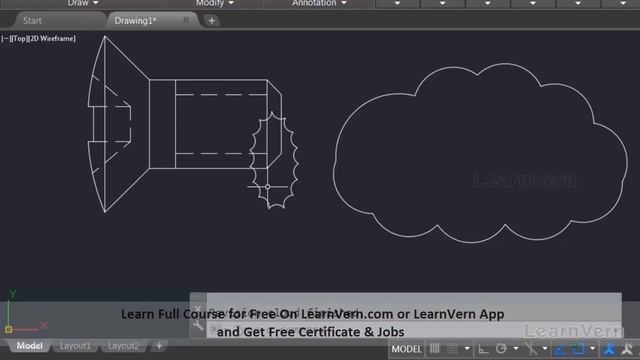Viewport: 640px width, 360px height.
Task: Open object snap settings dropdown arrow
Action: [592, 349]
